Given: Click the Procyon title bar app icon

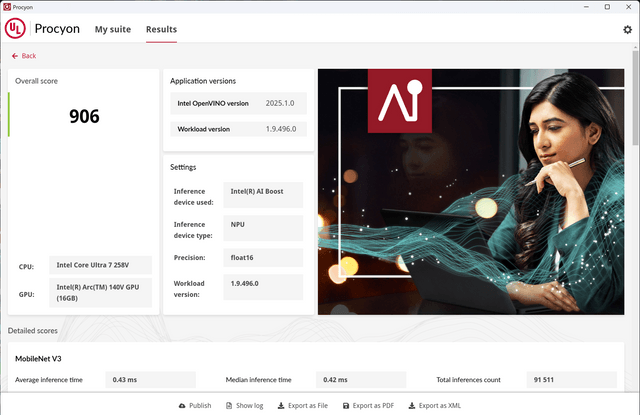Looking at the screenshot, I should [x=7, y=7].
